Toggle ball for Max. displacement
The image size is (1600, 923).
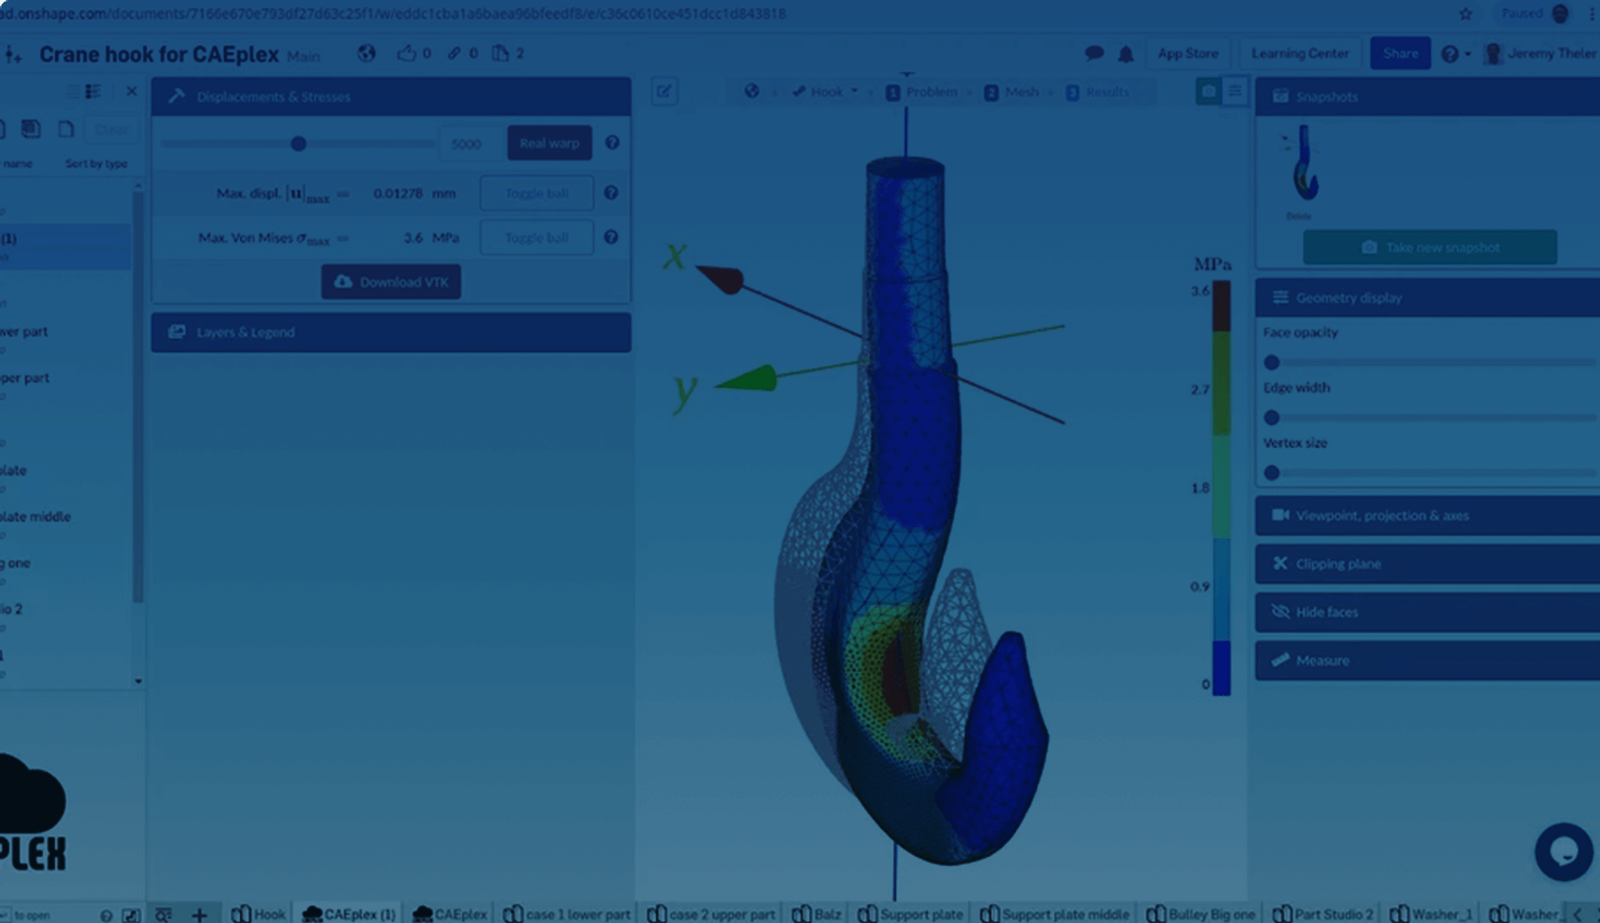pos(536,193)
